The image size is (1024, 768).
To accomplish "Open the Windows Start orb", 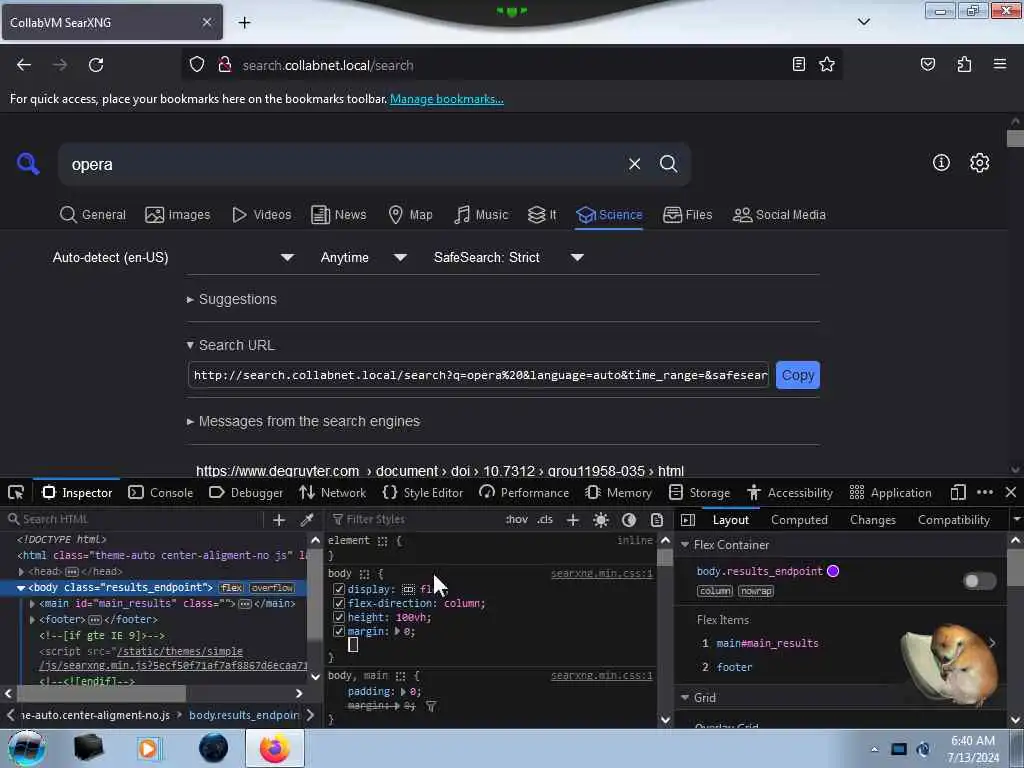I will (x=26, y=748).
